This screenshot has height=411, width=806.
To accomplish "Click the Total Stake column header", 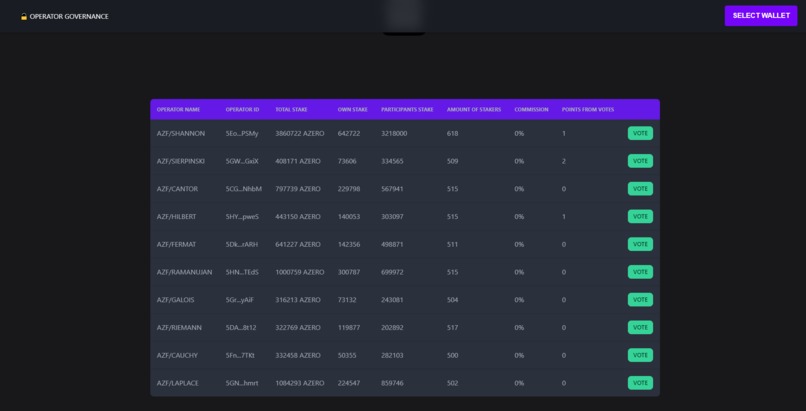I will pyautogui.click(x=291, y=109).
